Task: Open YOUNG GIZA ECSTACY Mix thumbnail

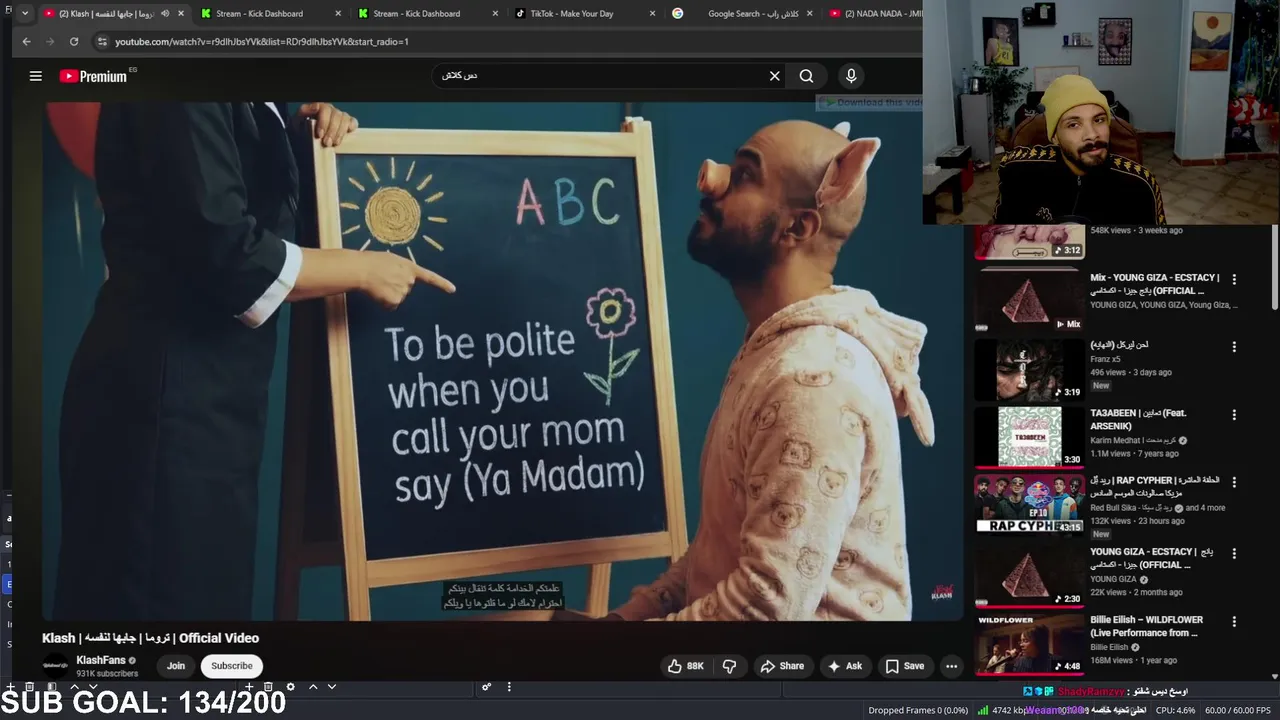Action: (1029, 300)
